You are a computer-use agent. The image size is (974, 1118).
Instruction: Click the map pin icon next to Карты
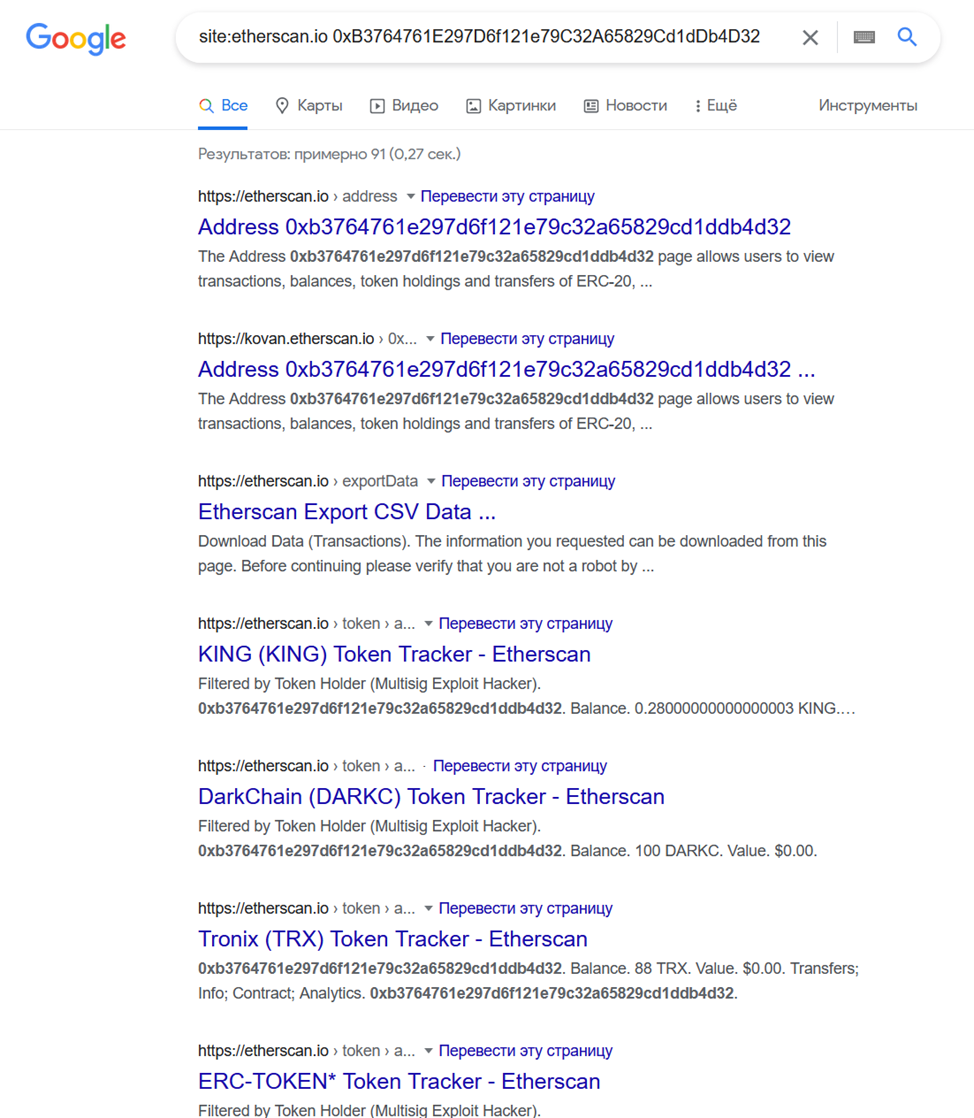coord(282,105)
